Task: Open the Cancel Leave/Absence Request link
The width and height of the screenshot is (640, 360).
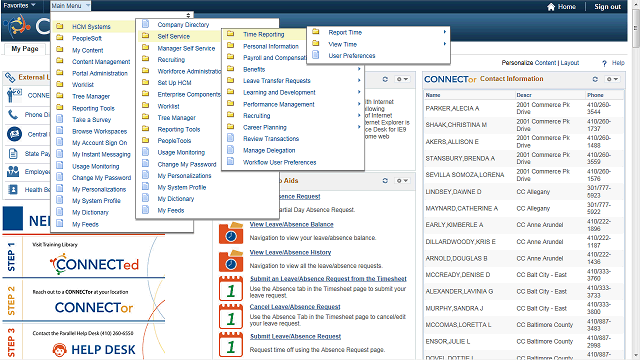Action: tap(295, 307)
